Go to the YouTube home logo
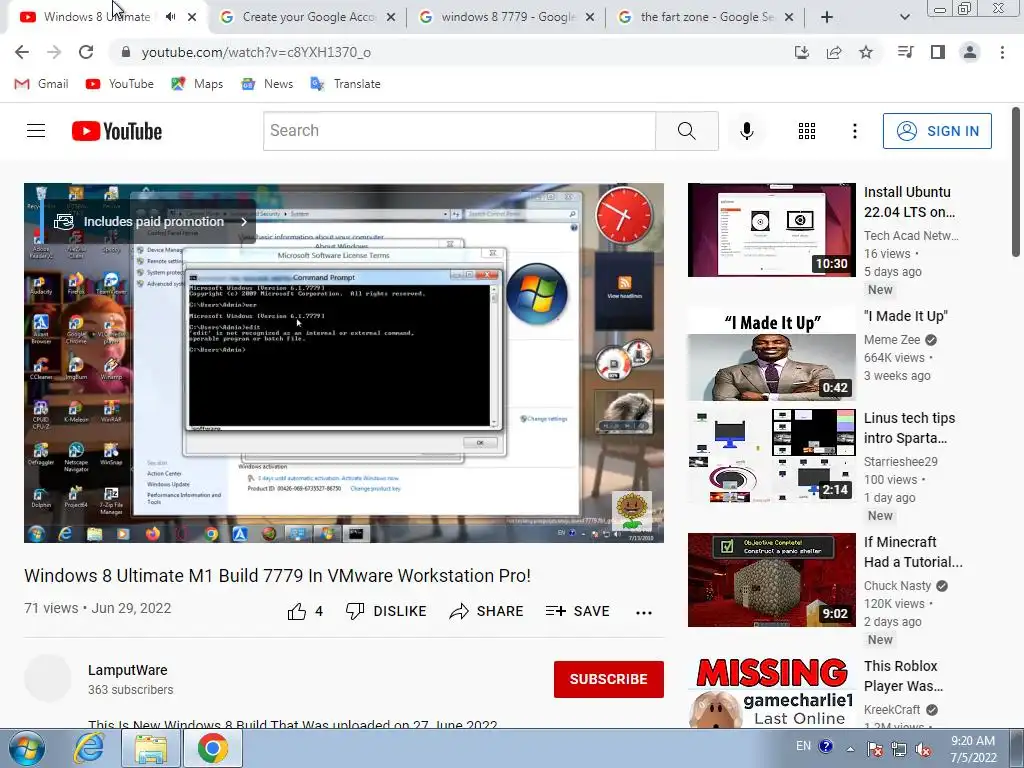This screenshot has width=1024, height=768. point(117,131)
